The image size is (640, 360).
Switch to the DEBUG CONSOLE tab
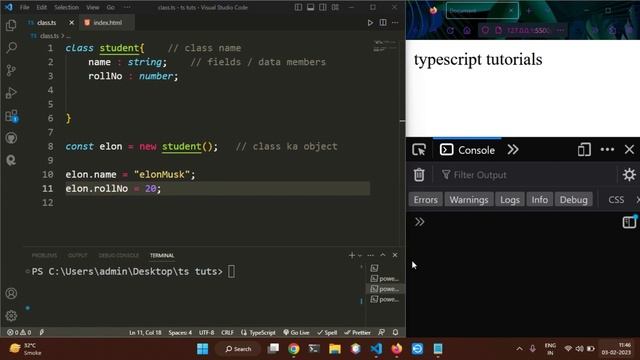[118, 256]
